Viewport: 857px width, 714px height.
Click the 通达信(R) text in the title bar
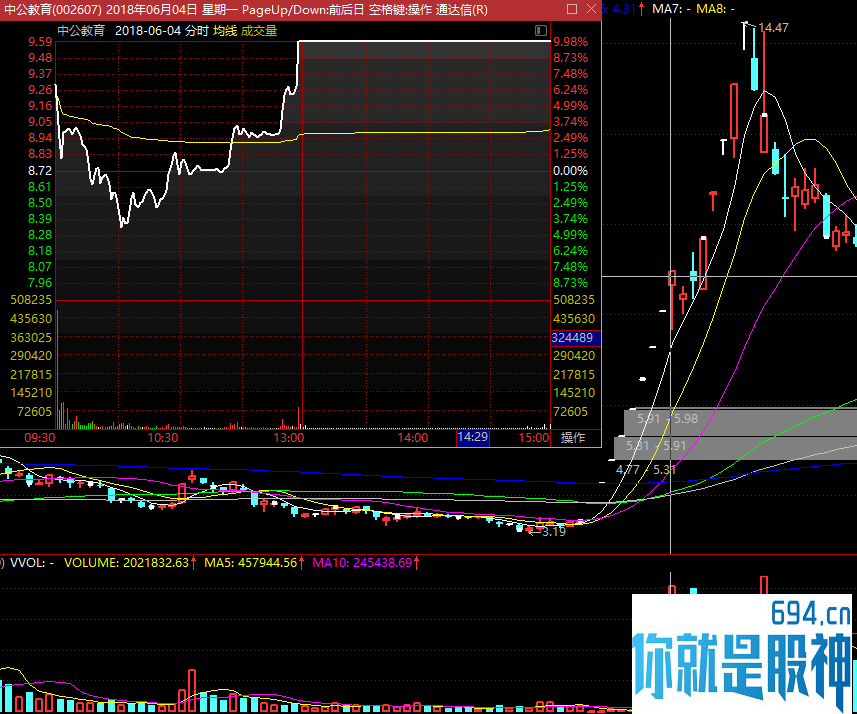[x=461, y=10]
